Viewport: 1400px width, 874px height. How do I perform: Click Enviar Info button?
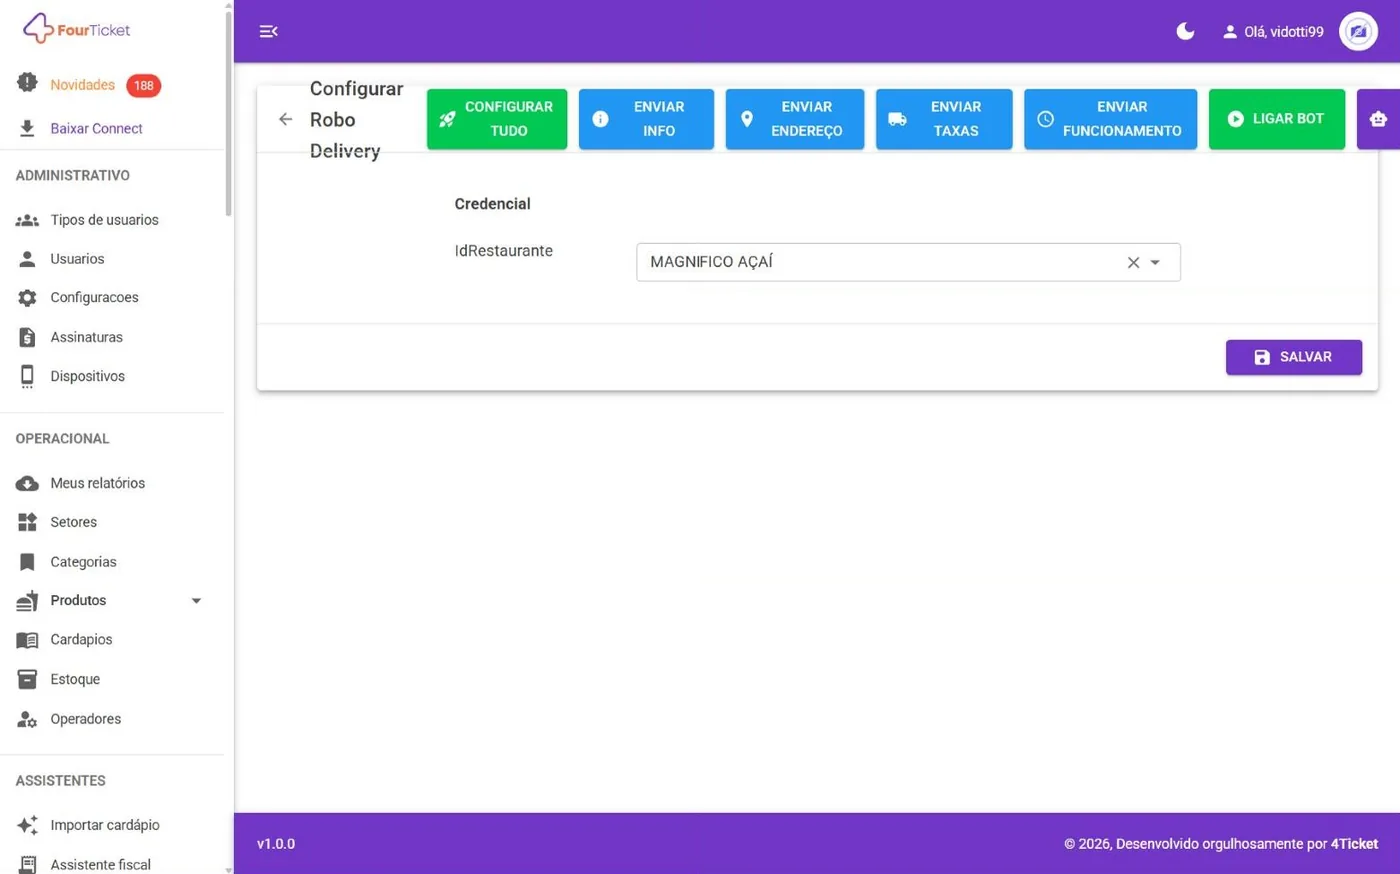click(x=646, y=119)
